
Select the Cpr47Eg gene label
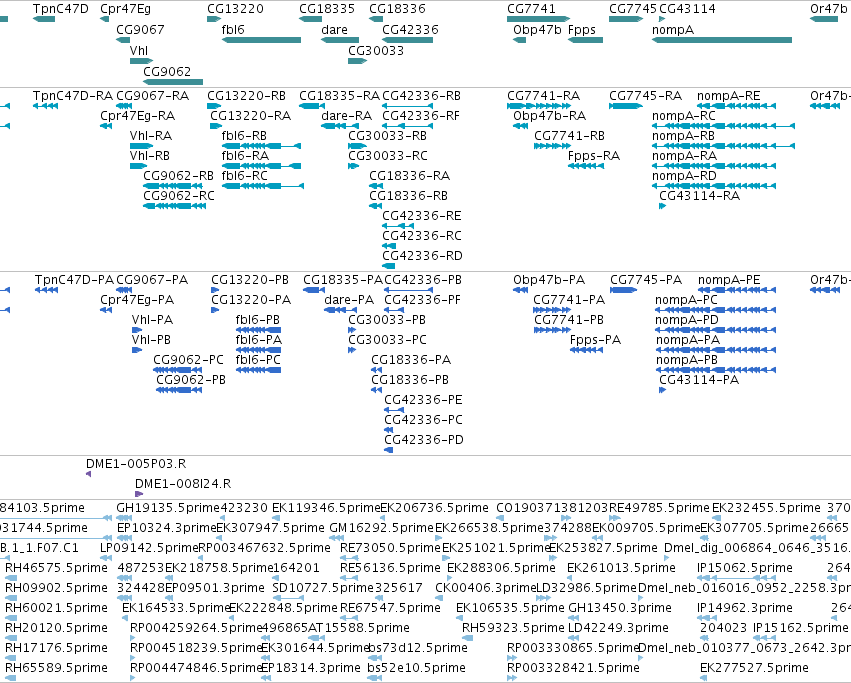[x=126, y=9]
